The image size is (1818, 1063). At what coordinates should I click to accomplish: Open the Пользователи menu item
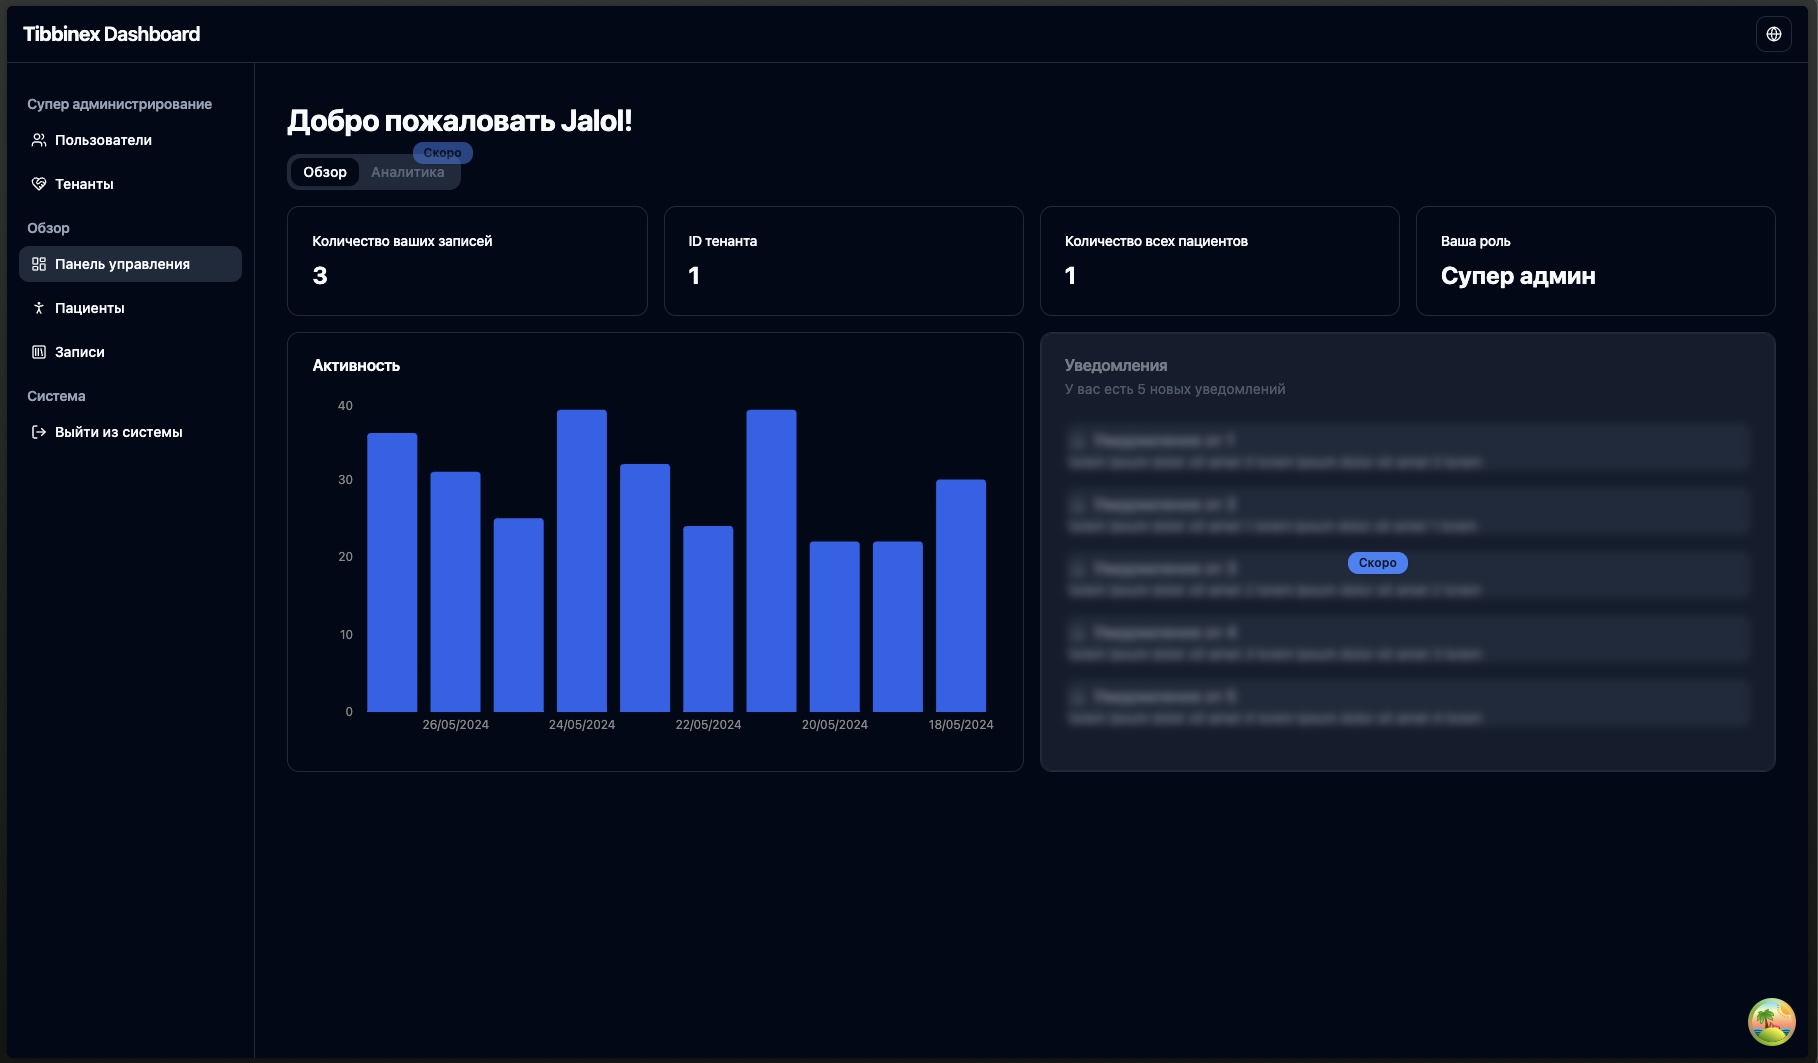click(x=130, y=140)
